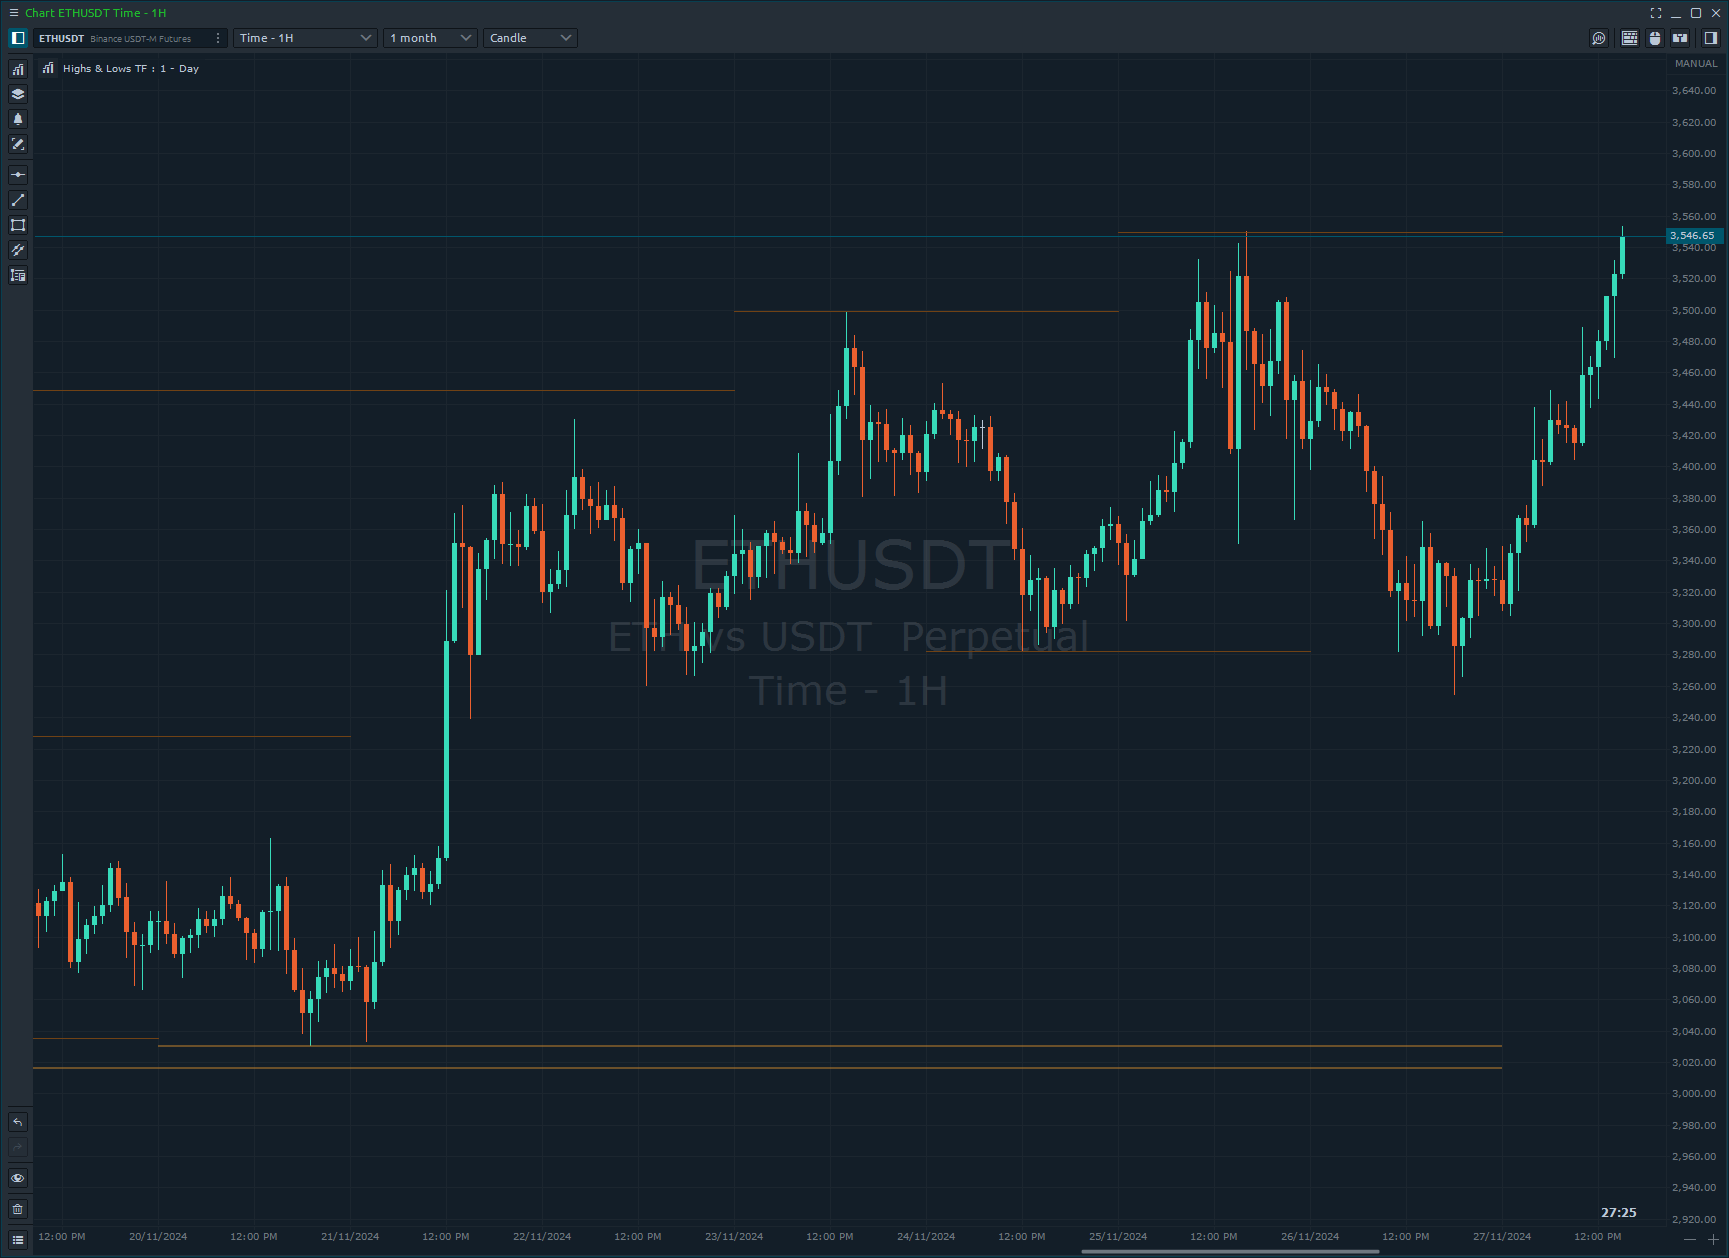Click the greyed-out redo arrow
1729x1258 pixels.
pyautogui.click(x=18, y=1147)
